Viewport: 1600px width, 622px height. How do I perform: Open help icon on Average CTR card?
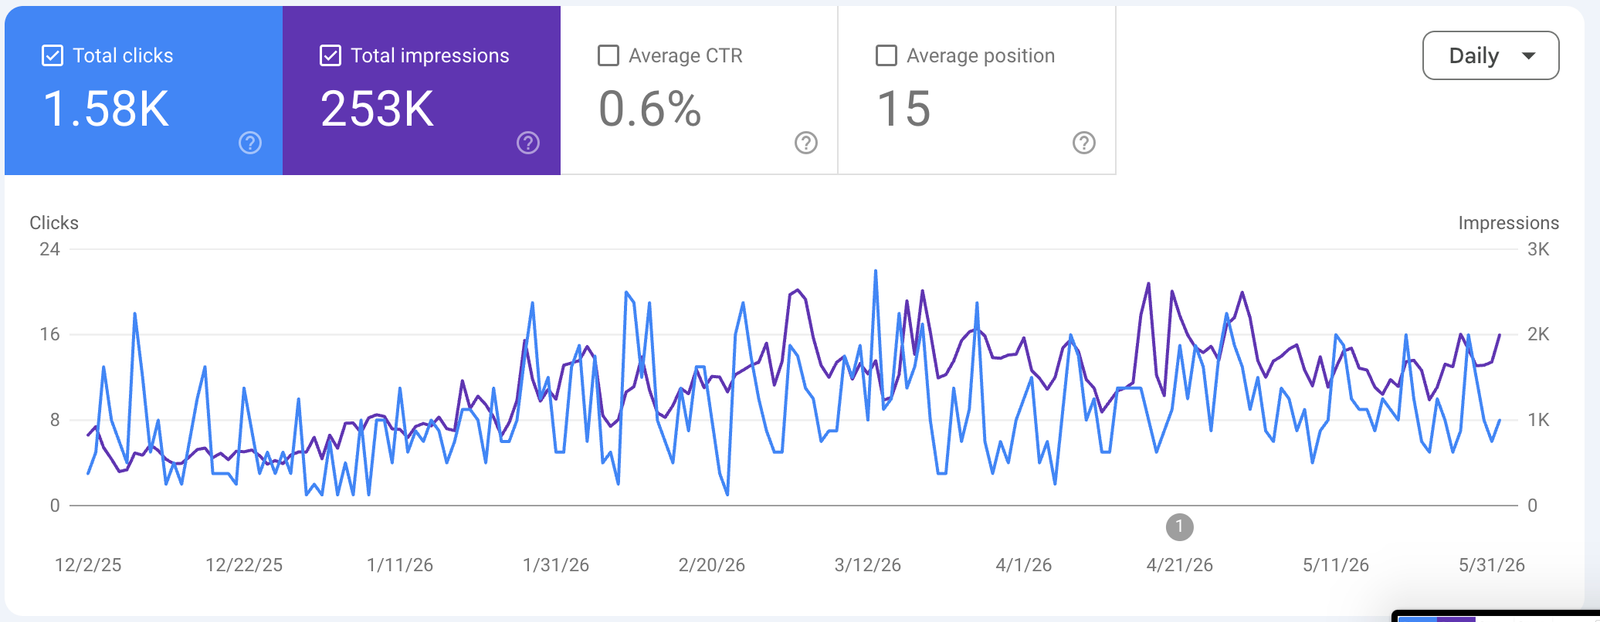coord(806,143)
